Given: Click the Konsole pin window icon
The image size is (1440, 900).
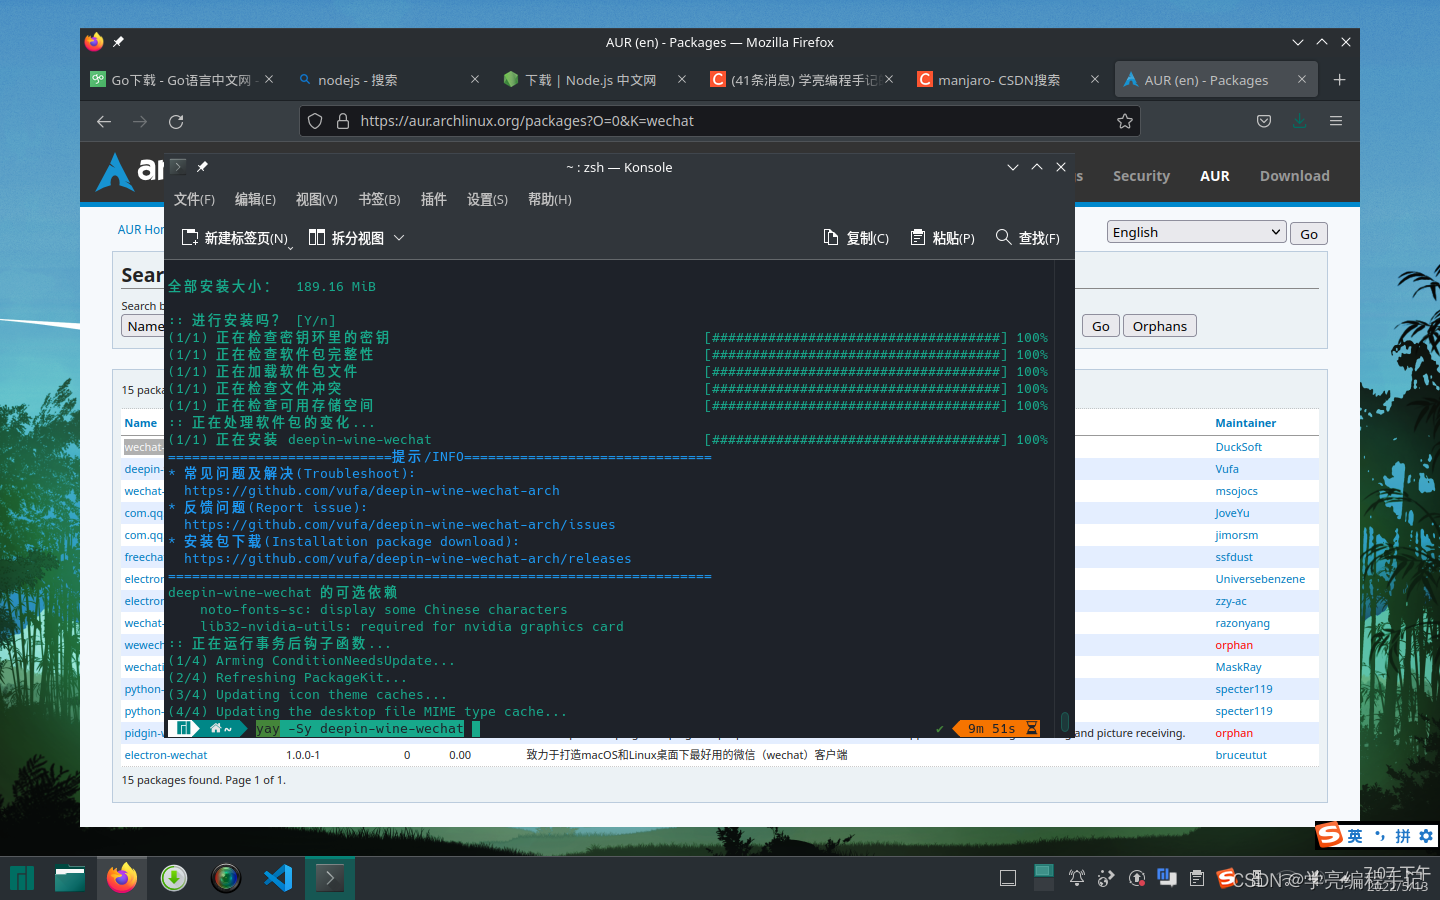Looking at the screenshot, I should pyautogui.click(x=202, y=167).
